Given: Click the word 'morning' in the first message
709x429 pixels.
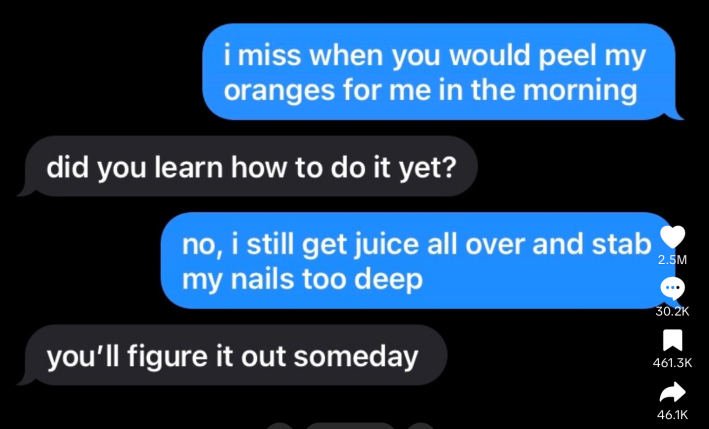Looking at the screenshot, I should coord(580,90).
